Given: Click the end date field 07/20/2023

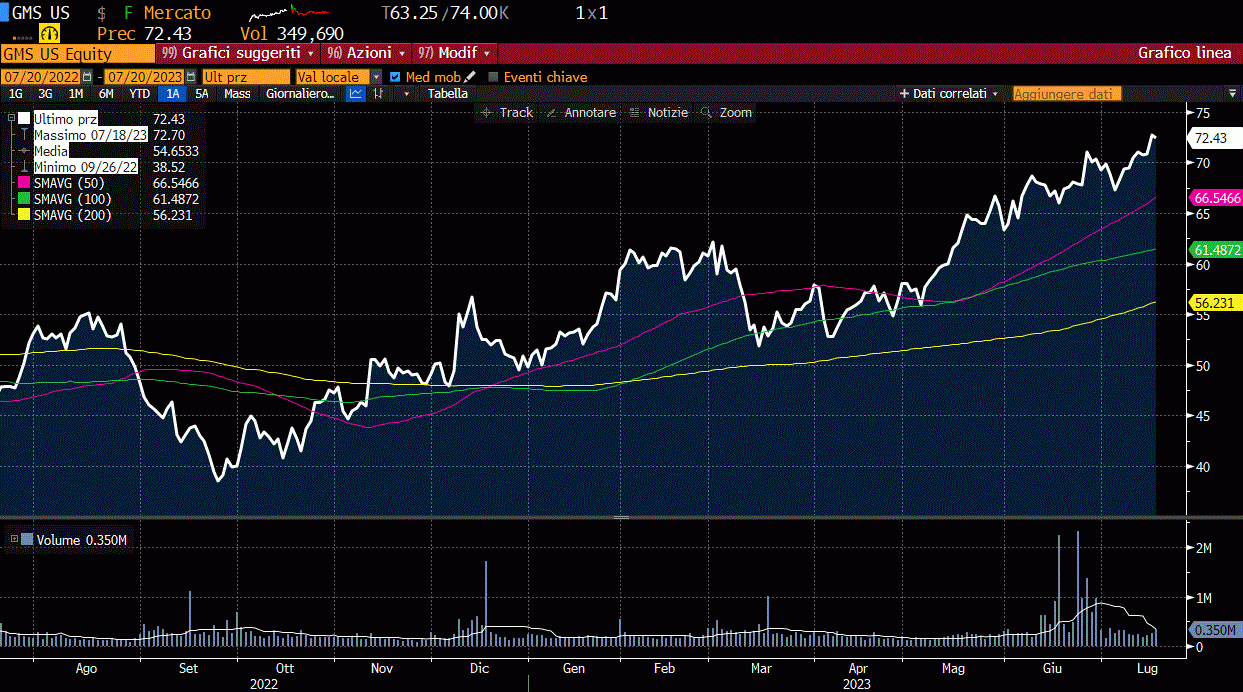Looking at the screenshot, I should tap(144, 77).
